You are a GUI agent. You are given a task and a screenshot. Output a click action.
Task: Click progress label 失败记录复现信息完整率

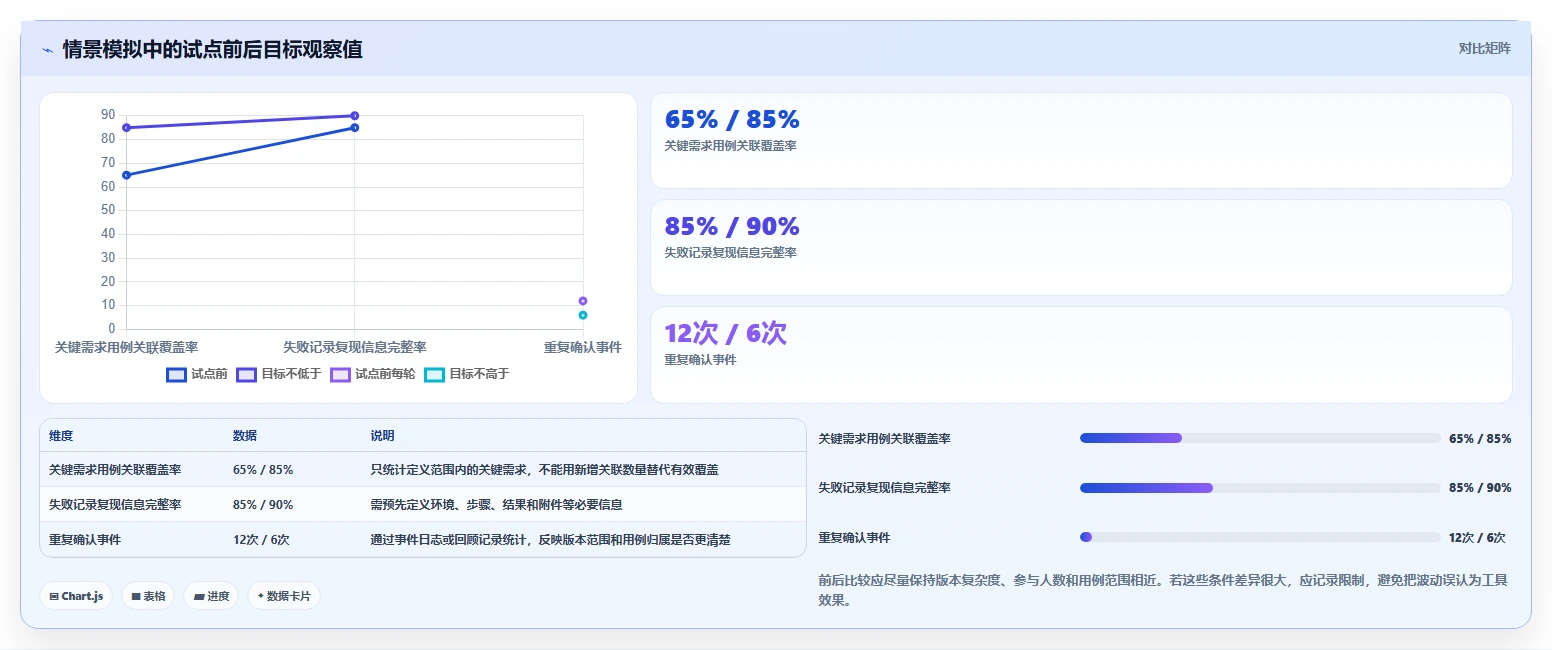pyautogui.click(x=884, y=488)
